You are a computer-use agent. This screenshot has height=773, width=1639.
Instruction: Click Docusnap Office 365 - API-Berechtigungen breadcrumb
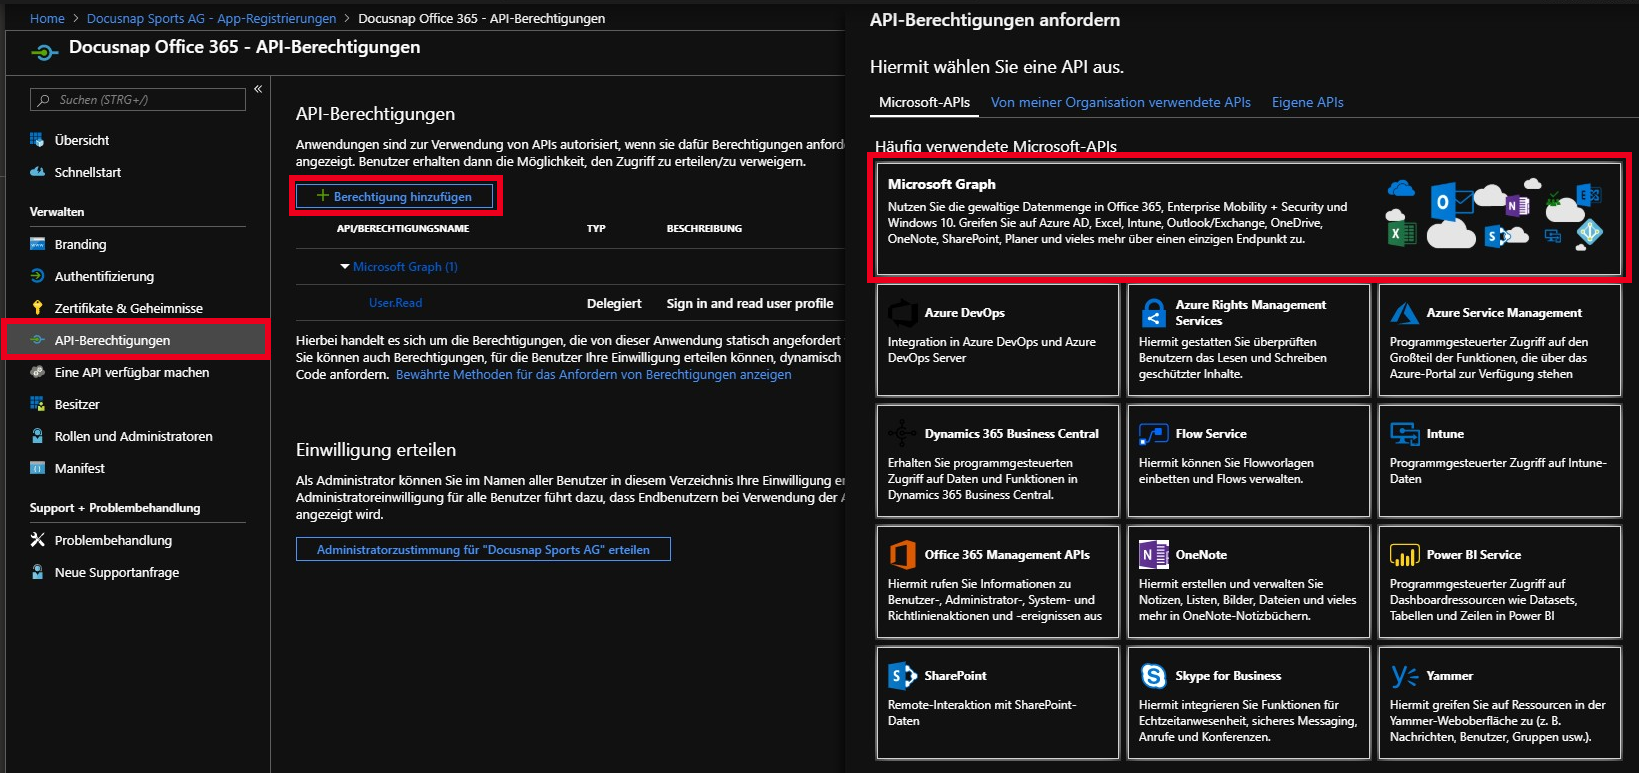[x=481, y=18]
